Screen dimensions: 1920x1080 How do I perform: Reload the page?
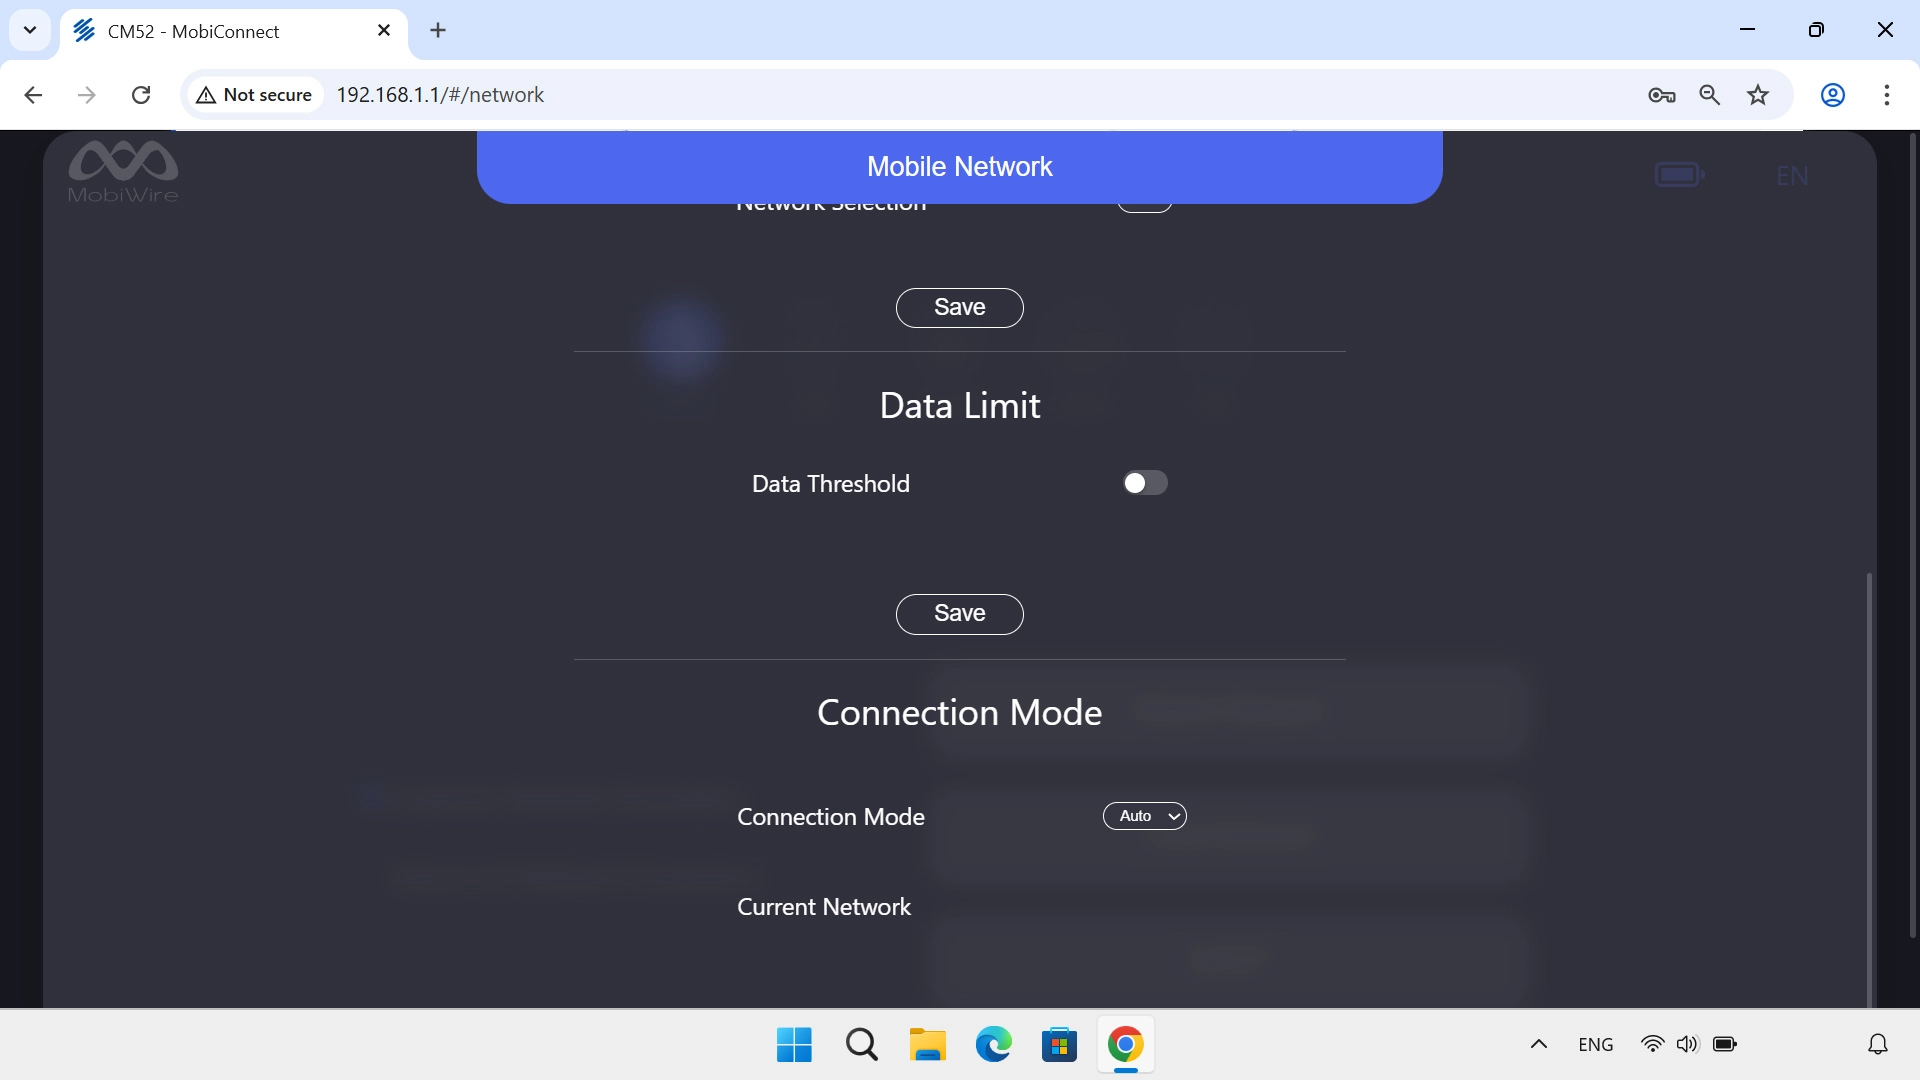[141, 95]
